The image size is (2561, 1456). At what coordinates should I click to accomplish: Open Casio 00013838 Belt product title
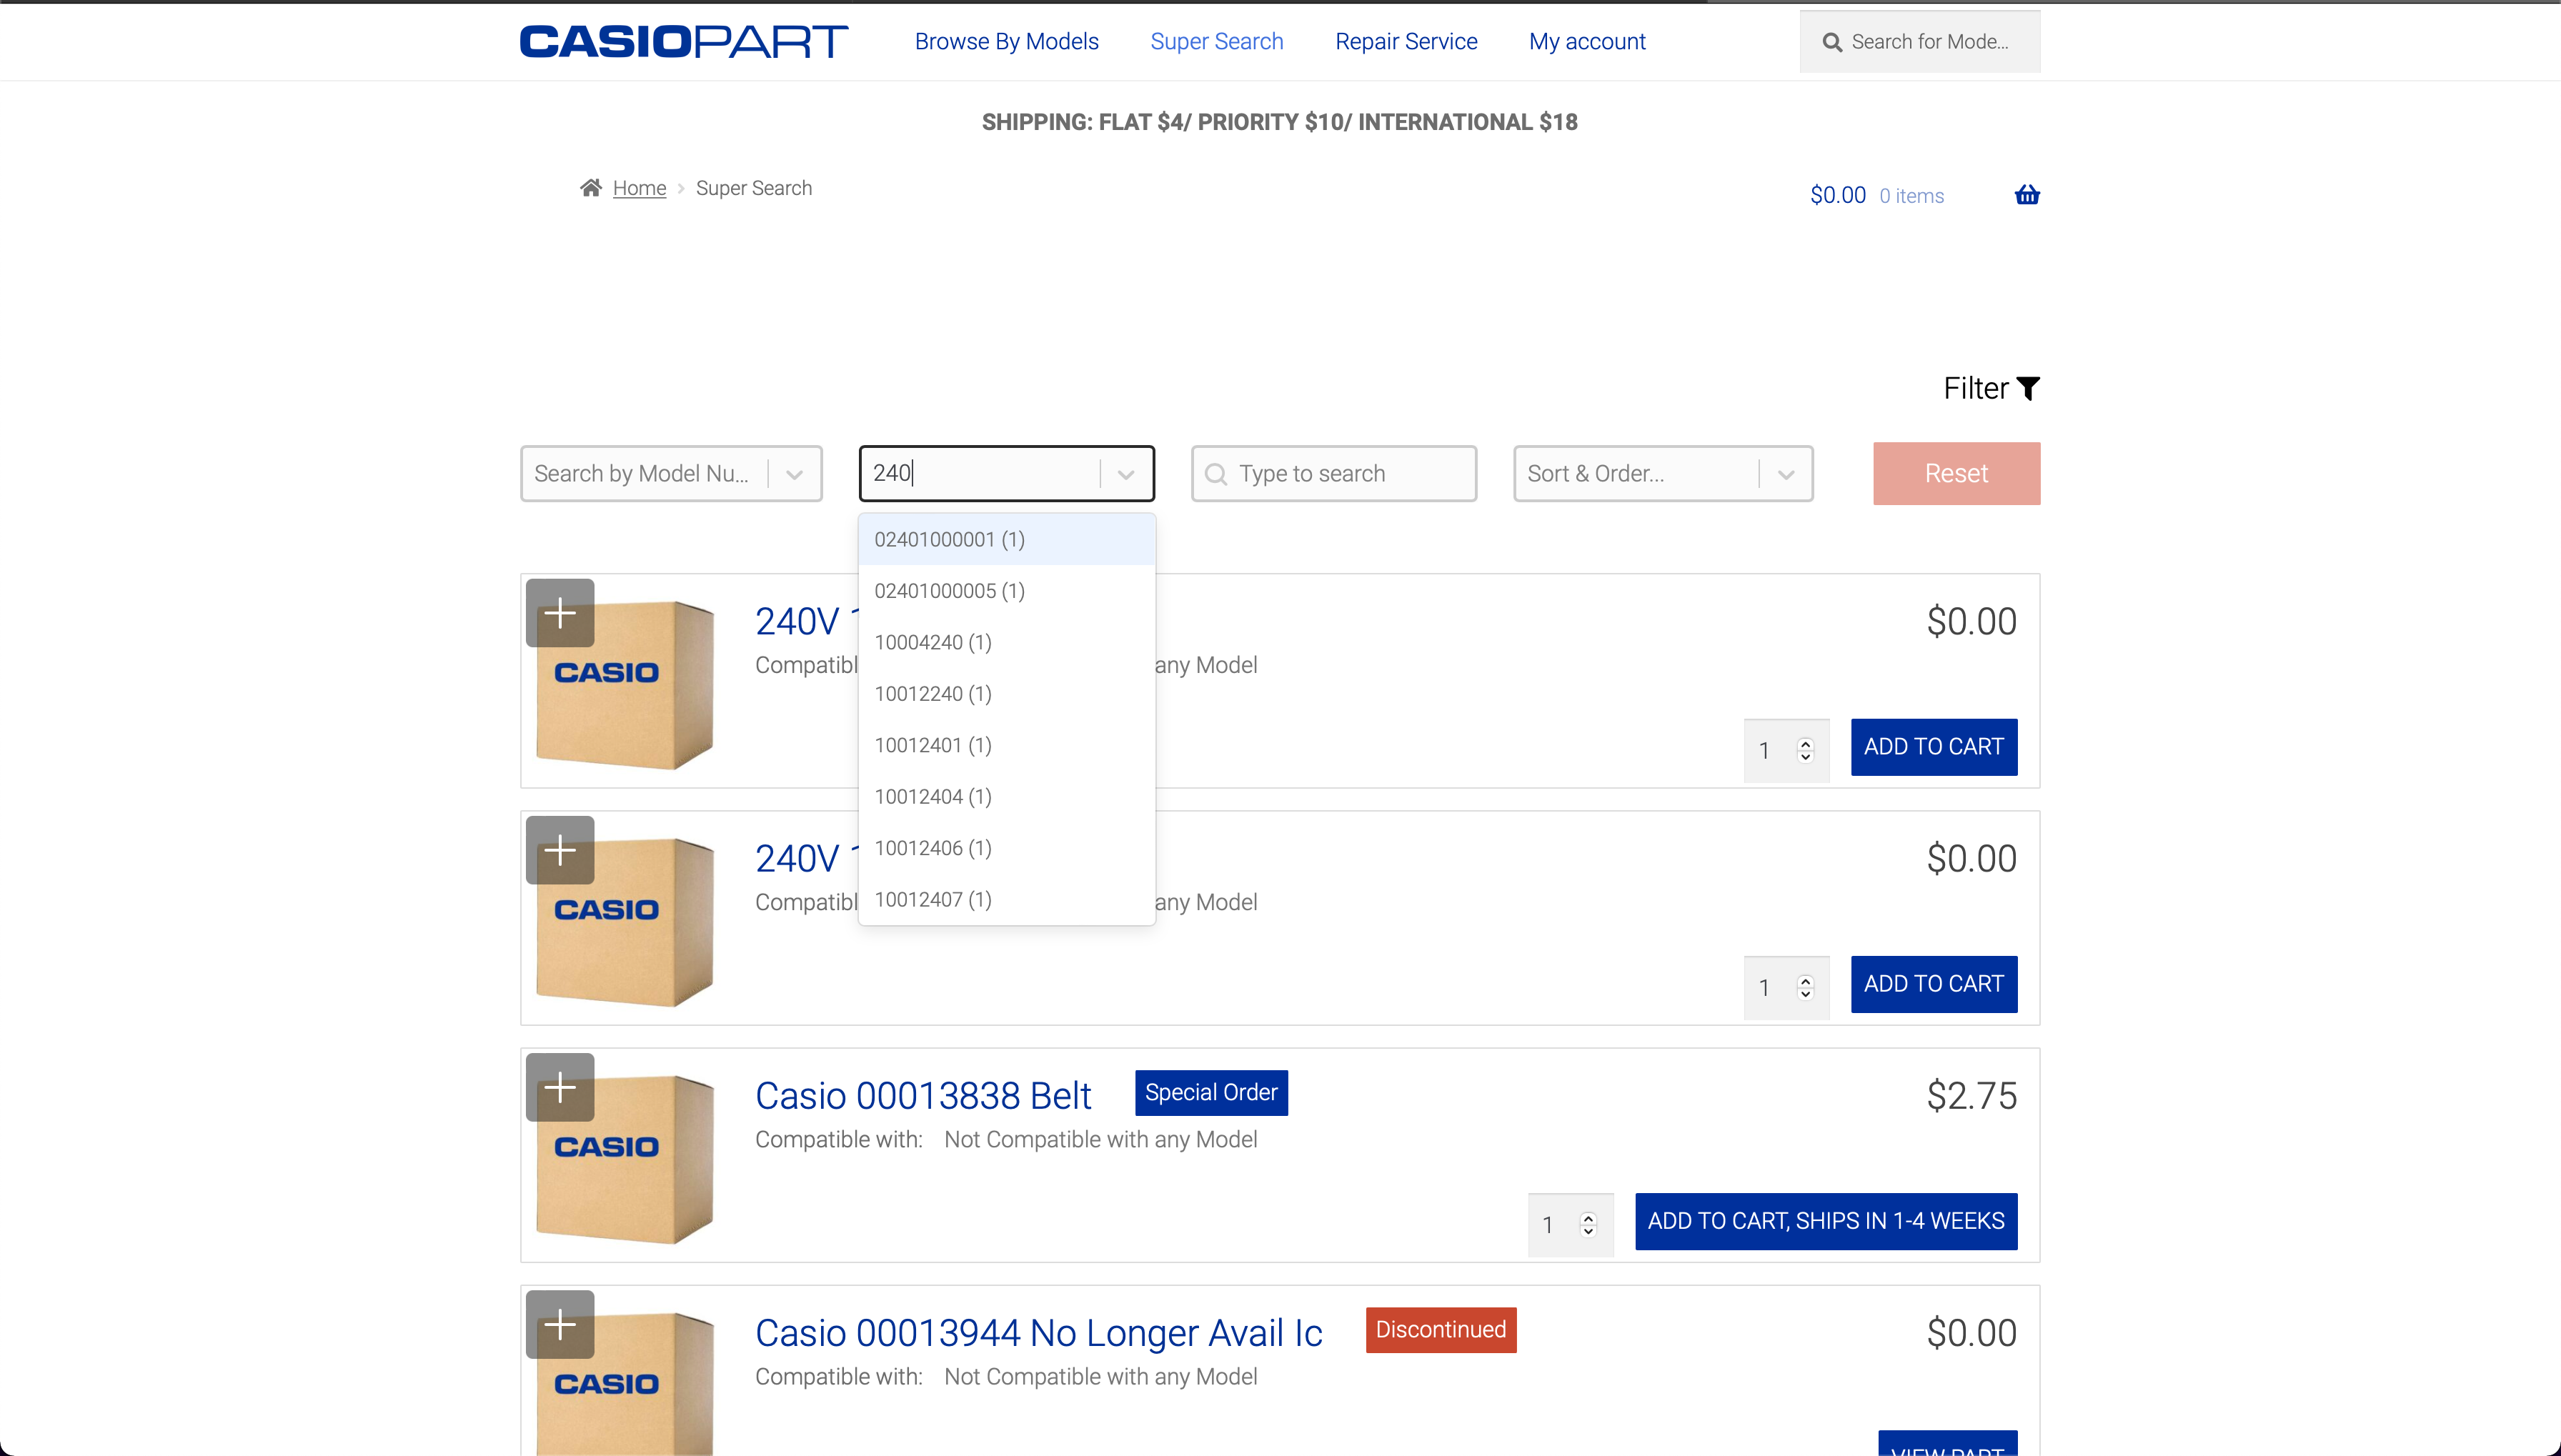pyautogui.click(x=922, y=1096)
